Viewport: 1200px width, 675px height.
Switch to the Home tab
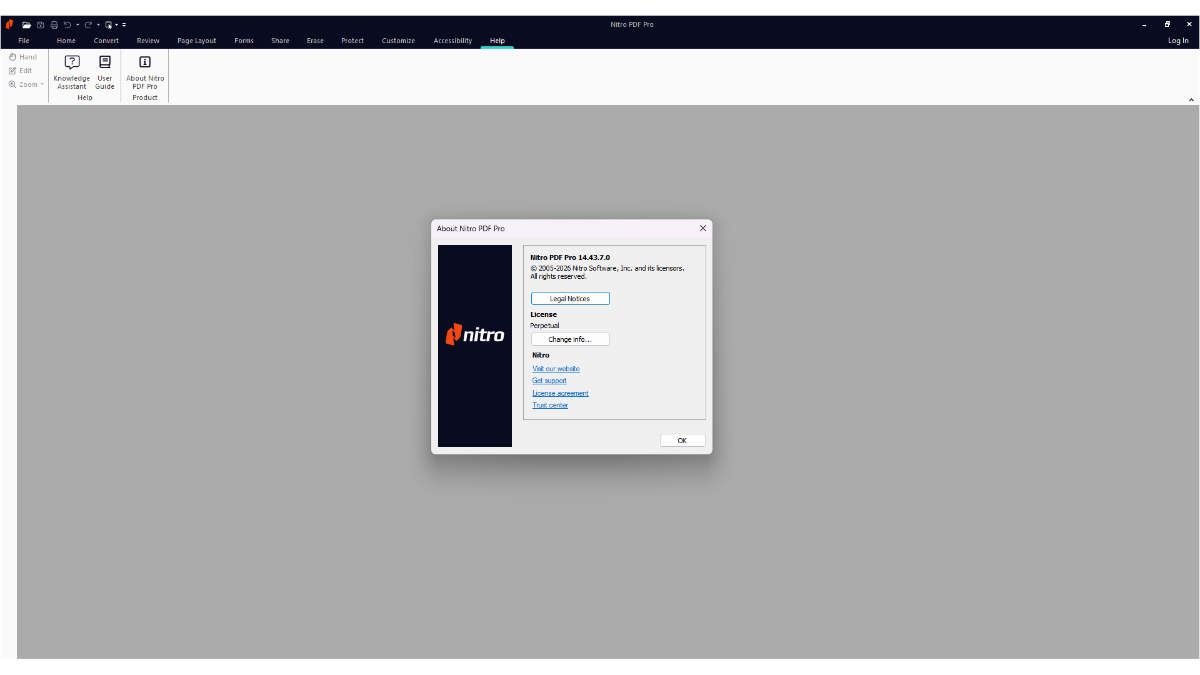point(66,41)
